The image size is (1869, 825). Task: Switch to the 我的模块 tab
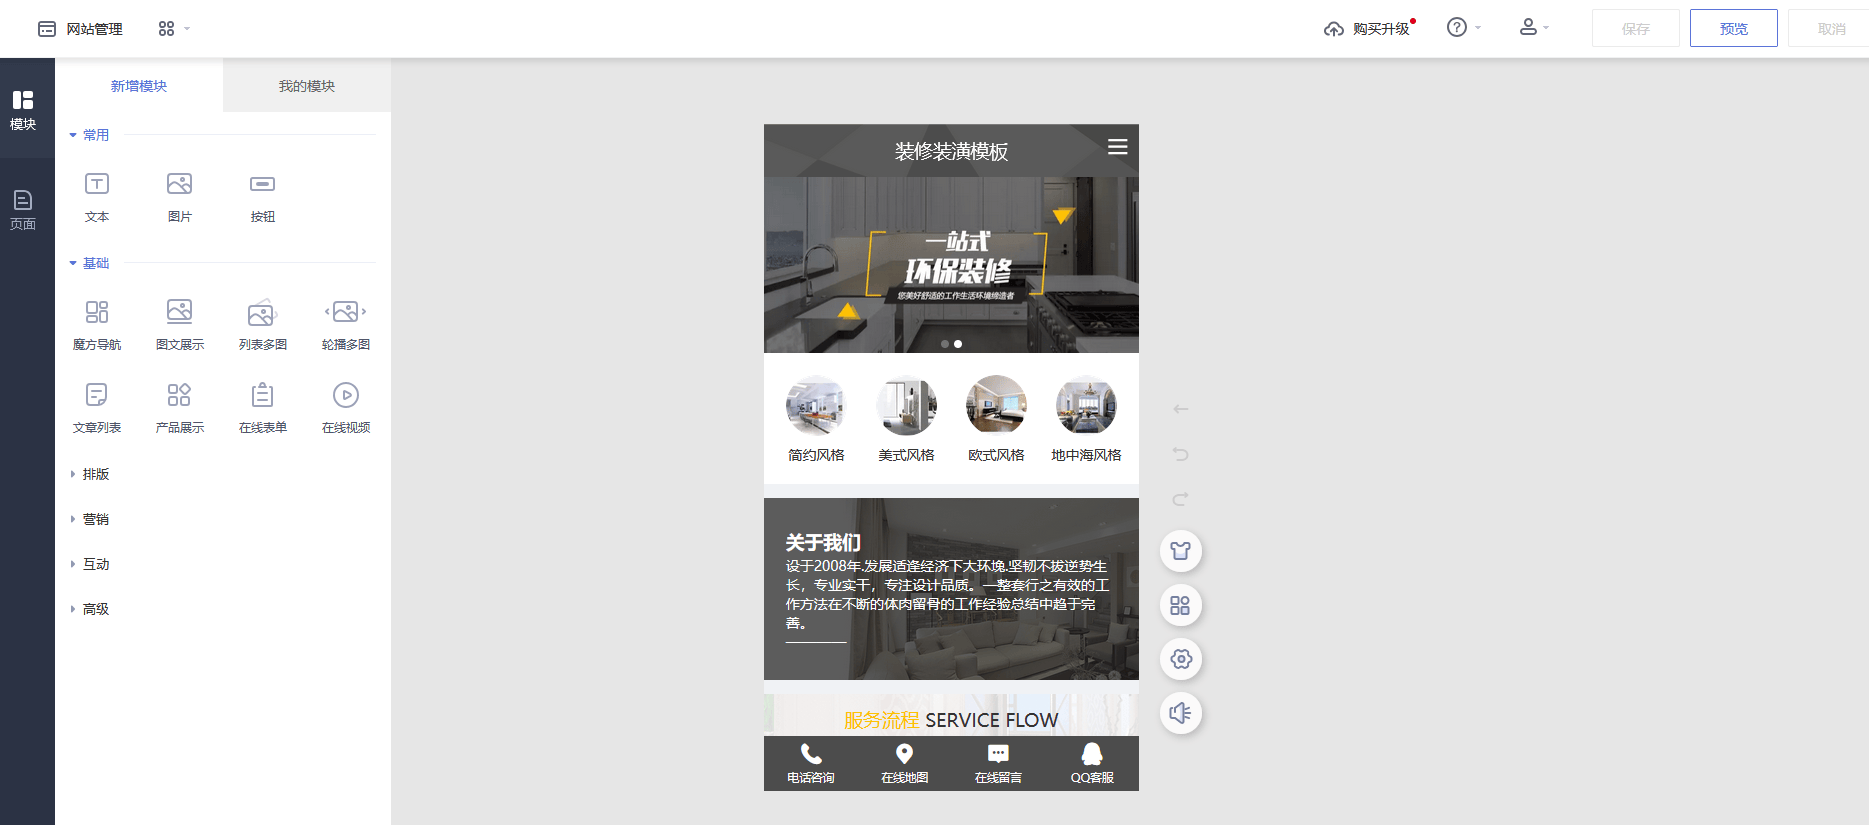[306, 86]
